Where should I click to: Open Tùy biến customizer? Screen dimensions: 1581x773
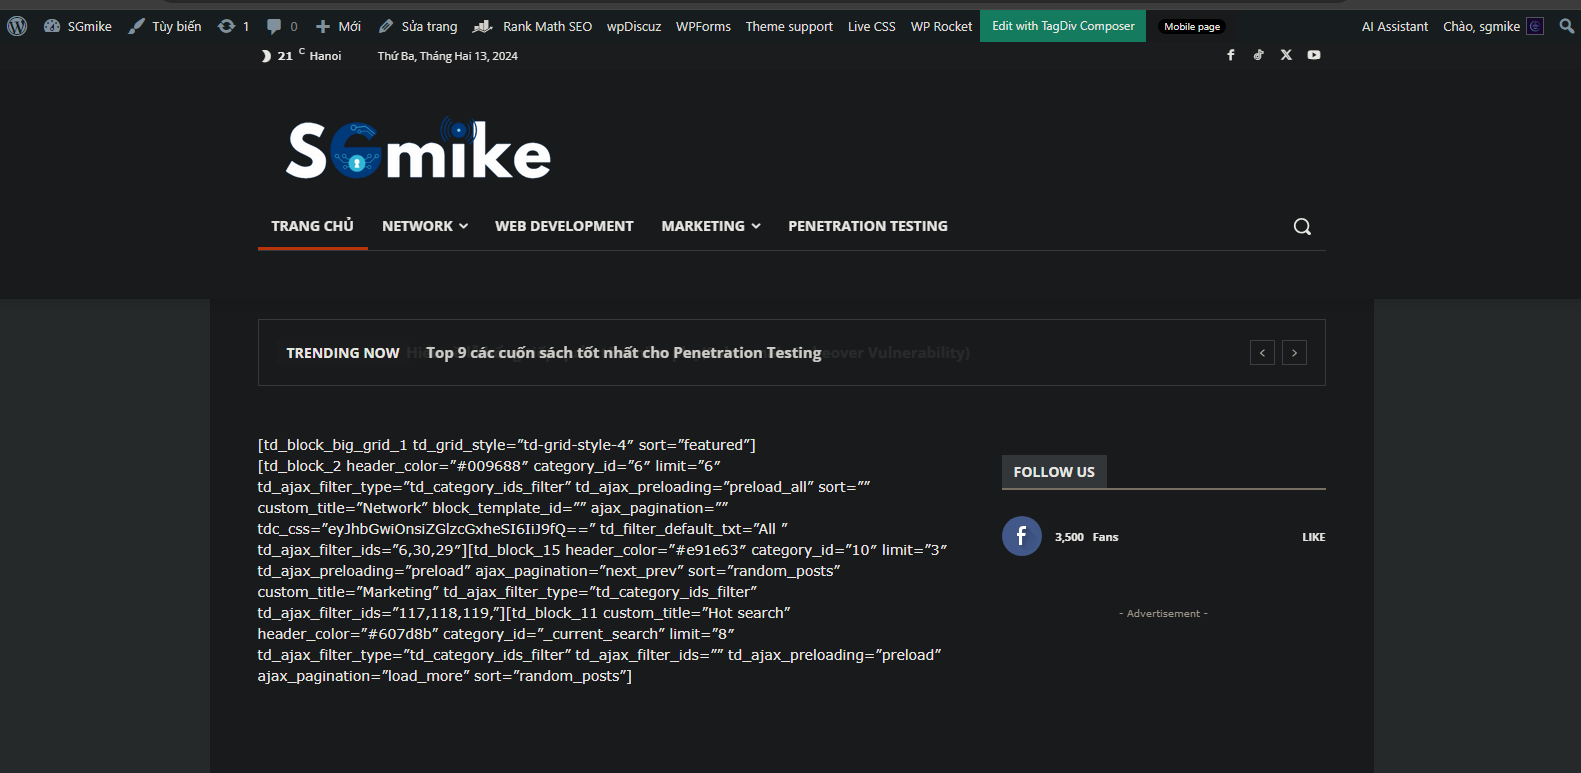[x=165, y=26]
